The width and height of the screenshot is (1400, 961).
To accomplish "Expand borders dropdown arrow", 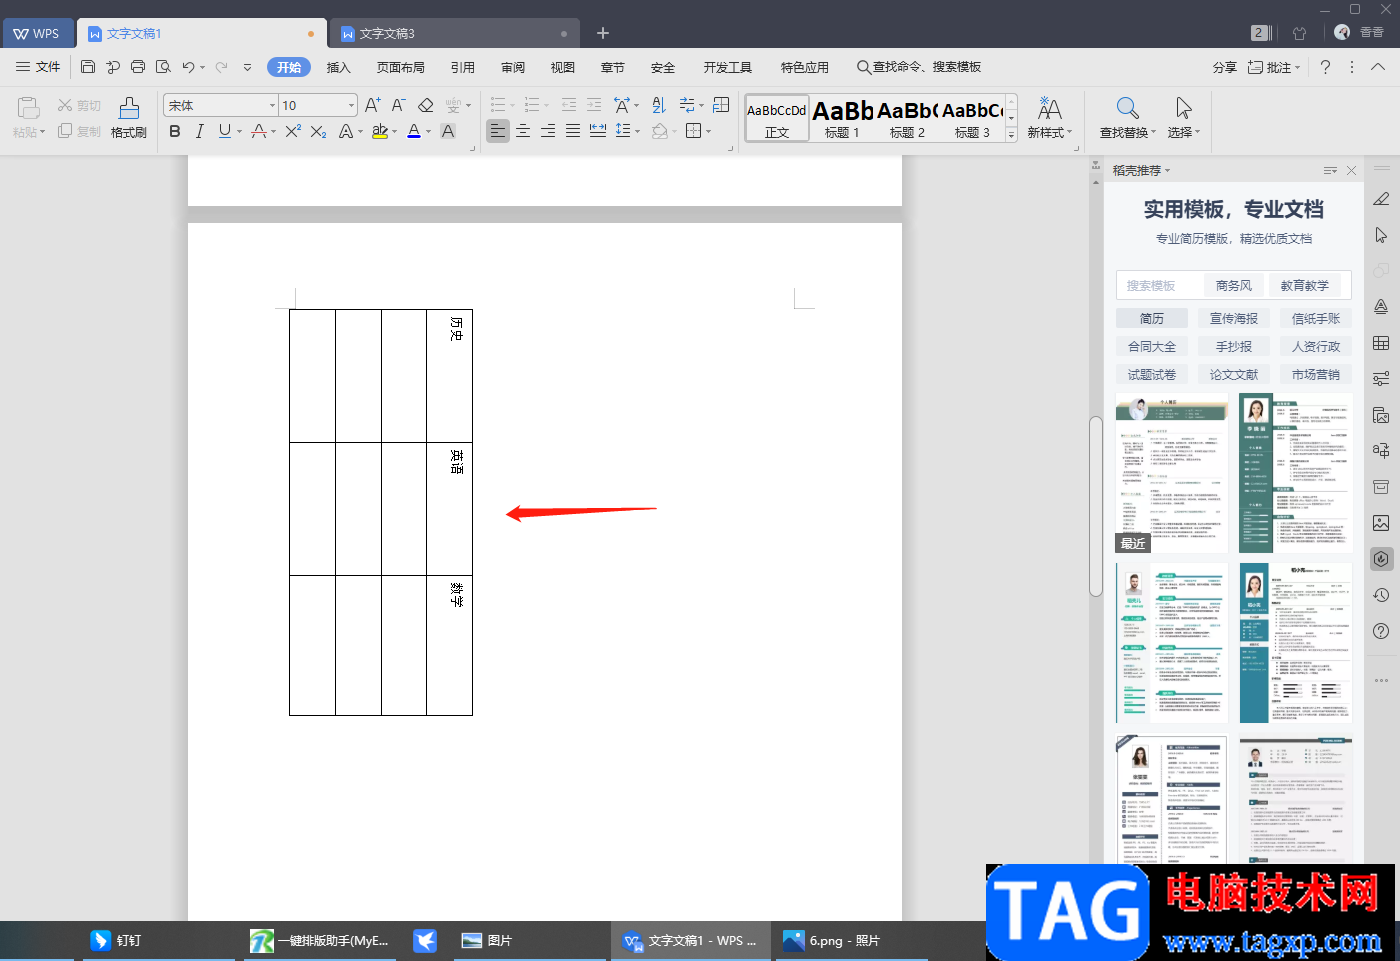I will (709, 131).
